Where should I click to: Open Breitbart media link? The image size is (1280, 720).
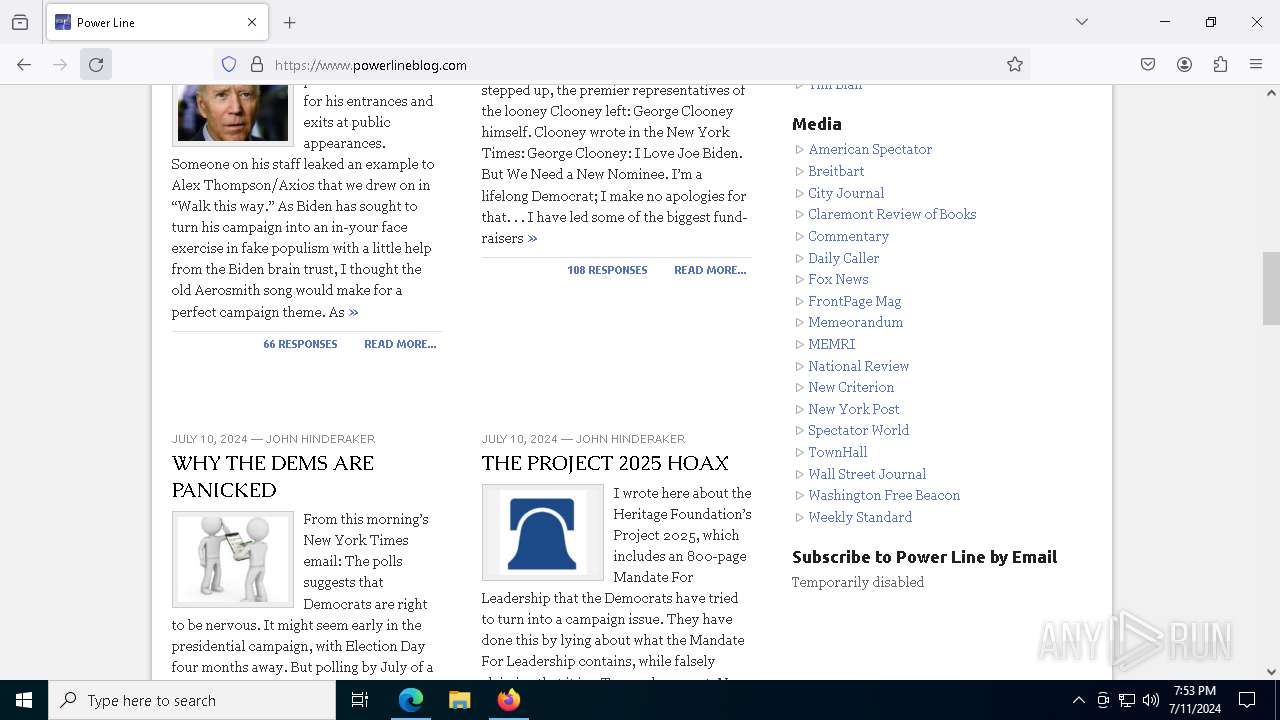tap(836, 171)
